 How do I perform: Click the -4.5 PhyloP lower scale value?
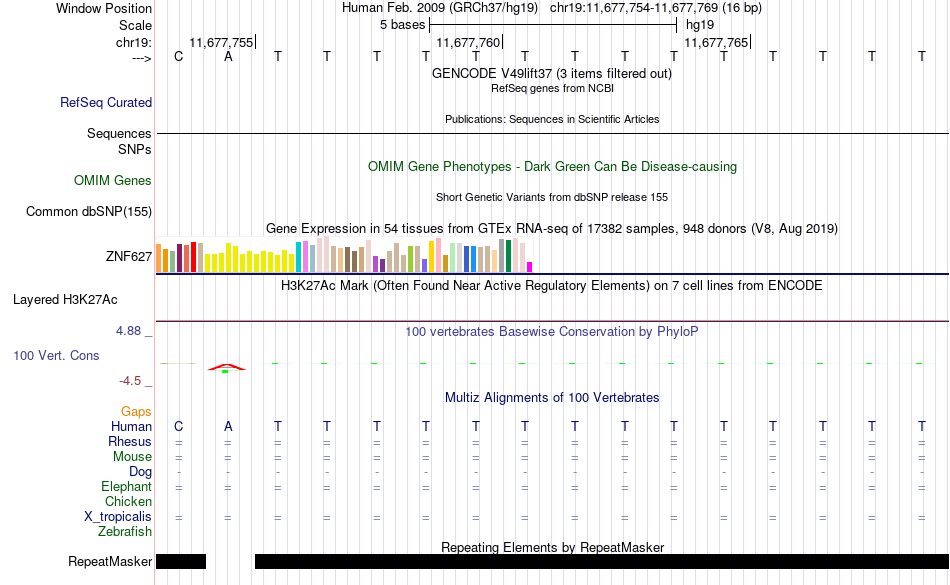coord(130,380)
